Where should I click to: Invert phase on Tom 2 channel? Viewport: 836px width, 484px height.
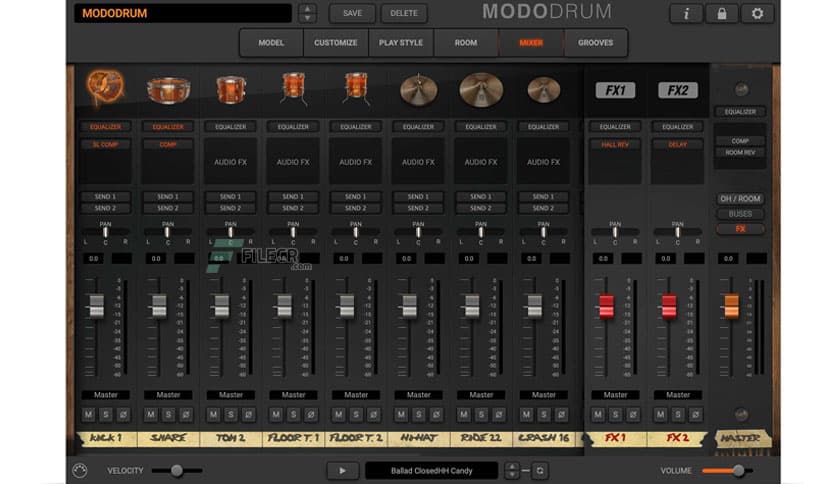point(248,414)
